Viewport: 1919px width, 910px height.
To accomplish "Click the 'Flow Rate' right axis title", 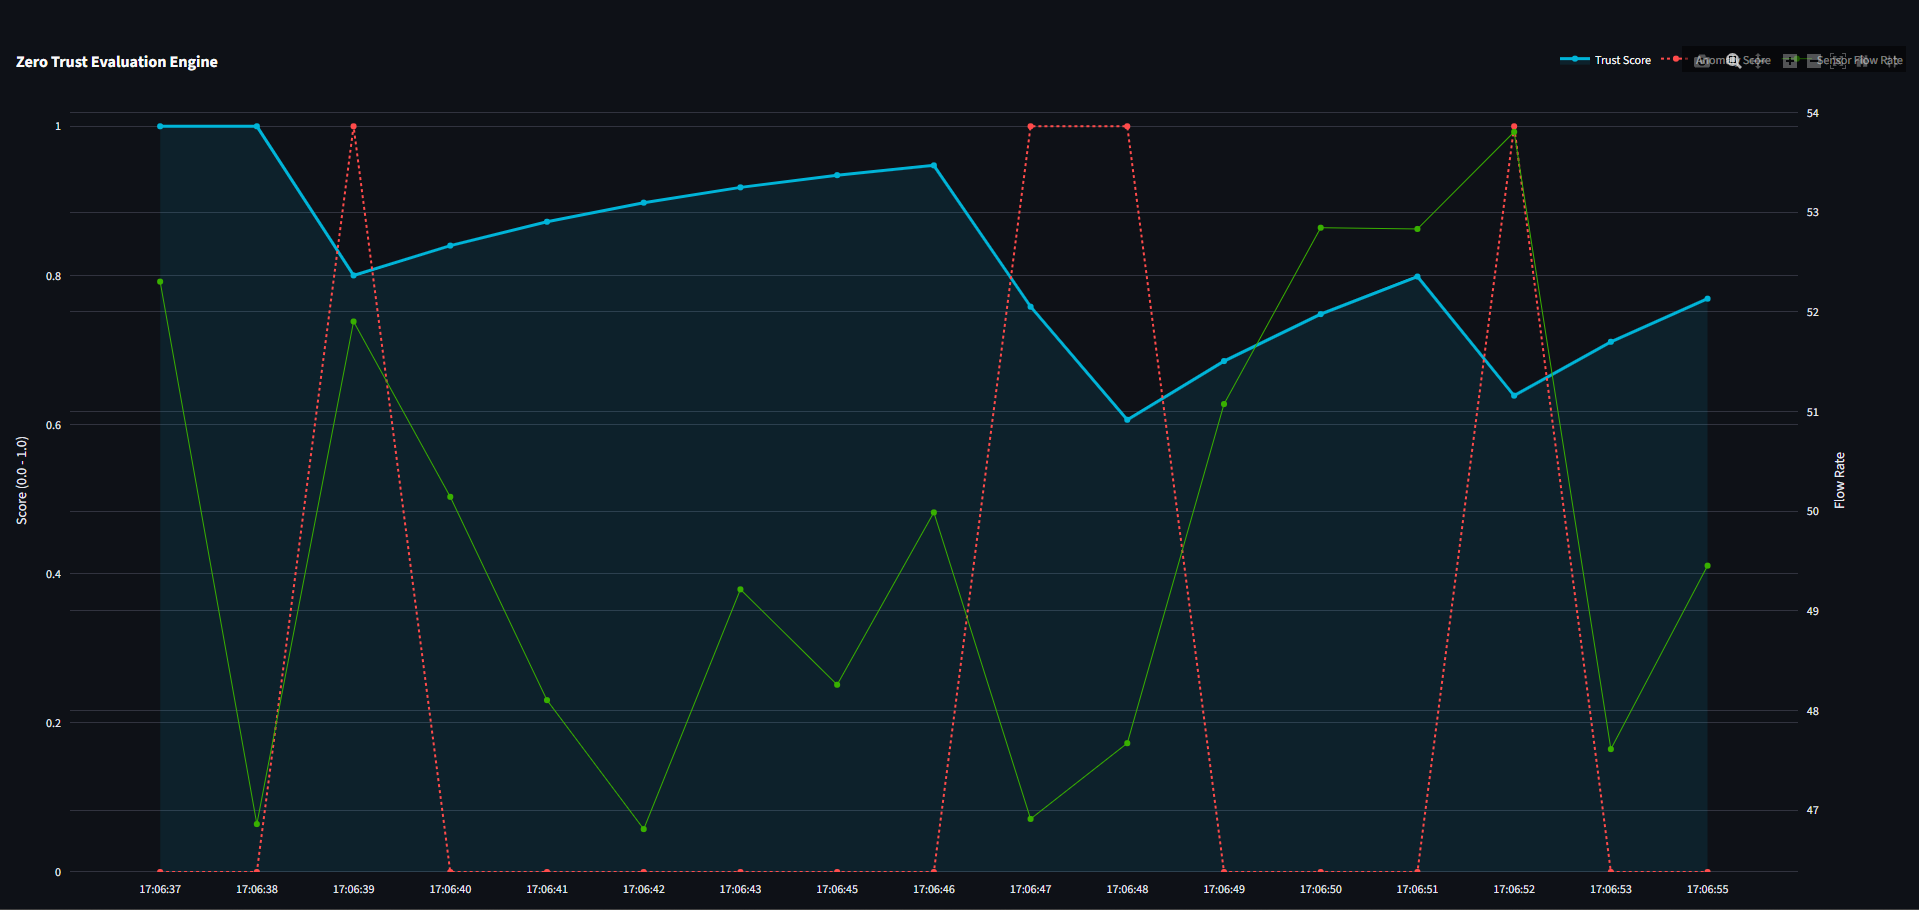I will 1839,480.
